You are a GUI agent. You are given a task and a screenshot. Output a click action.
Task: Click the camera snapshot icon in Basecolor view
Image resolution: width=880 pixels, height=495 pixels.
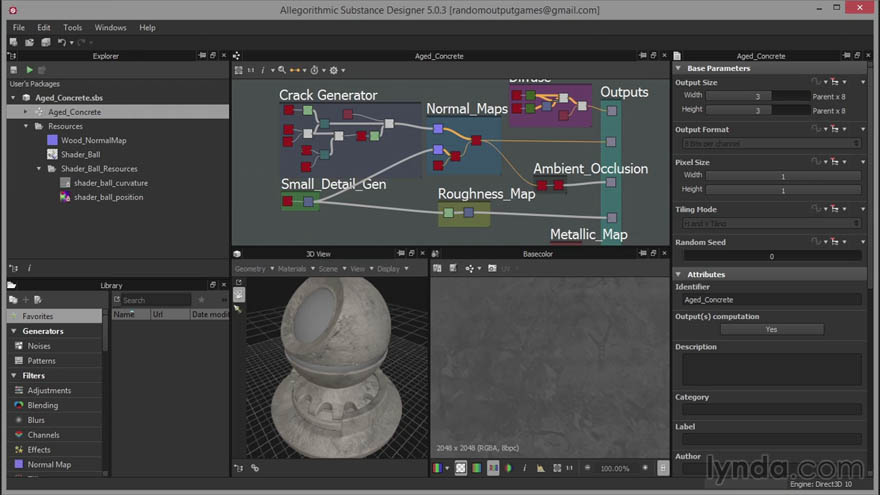coord(492,268)
